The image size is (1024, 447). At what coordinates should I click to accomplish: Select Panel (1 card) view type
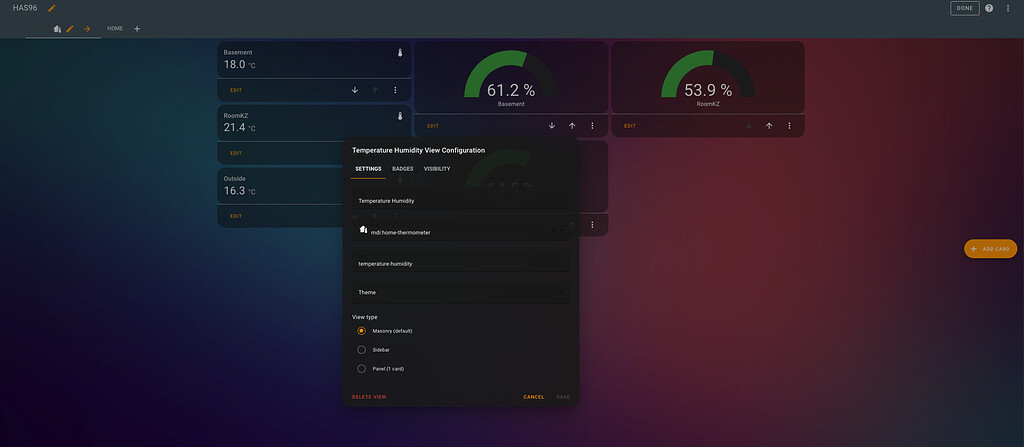362,369
